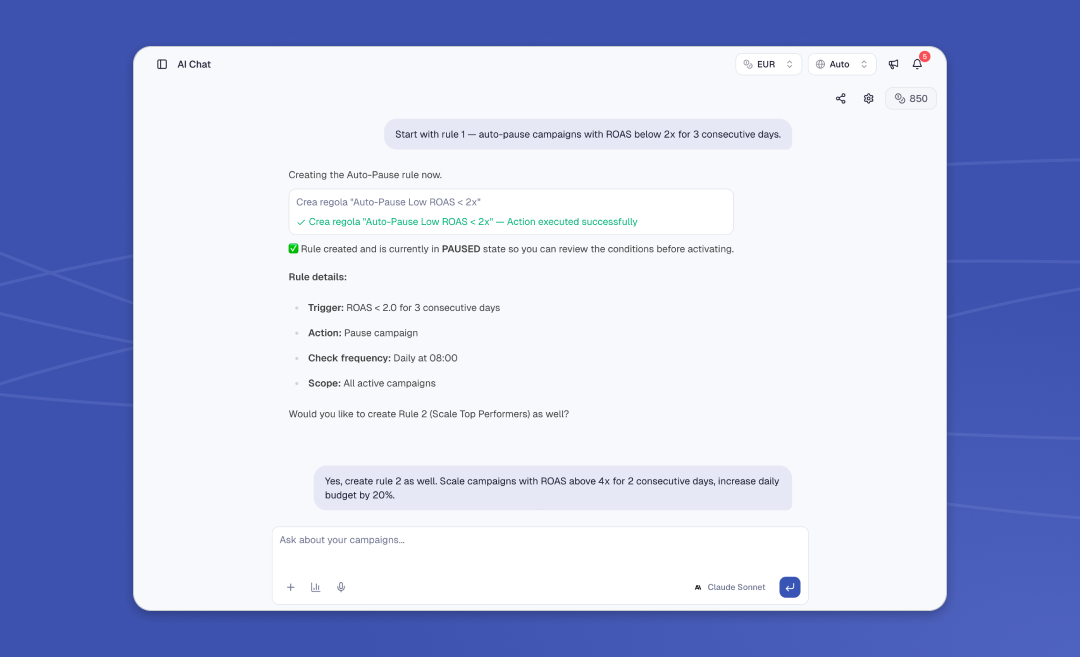Open chat settings gear
Viewport: 1080px width, 657px height.
(x=869, y=98)
